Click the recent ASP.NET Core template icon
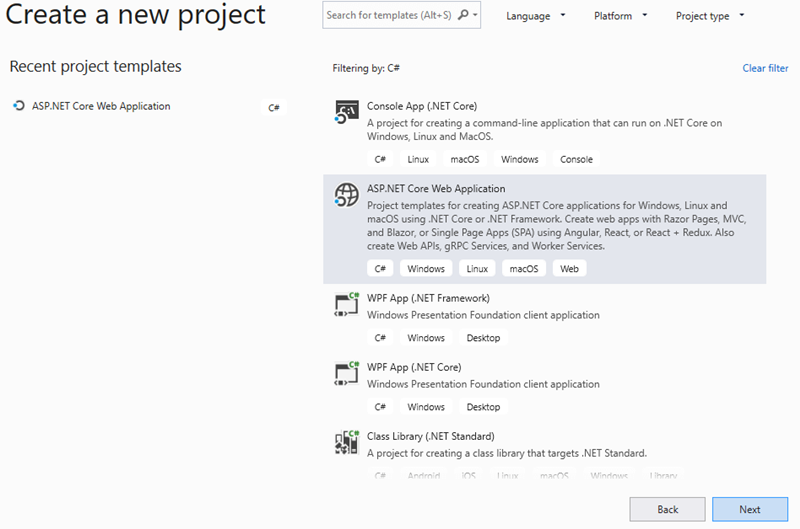The image size is (800, 529). coord(18,106)
